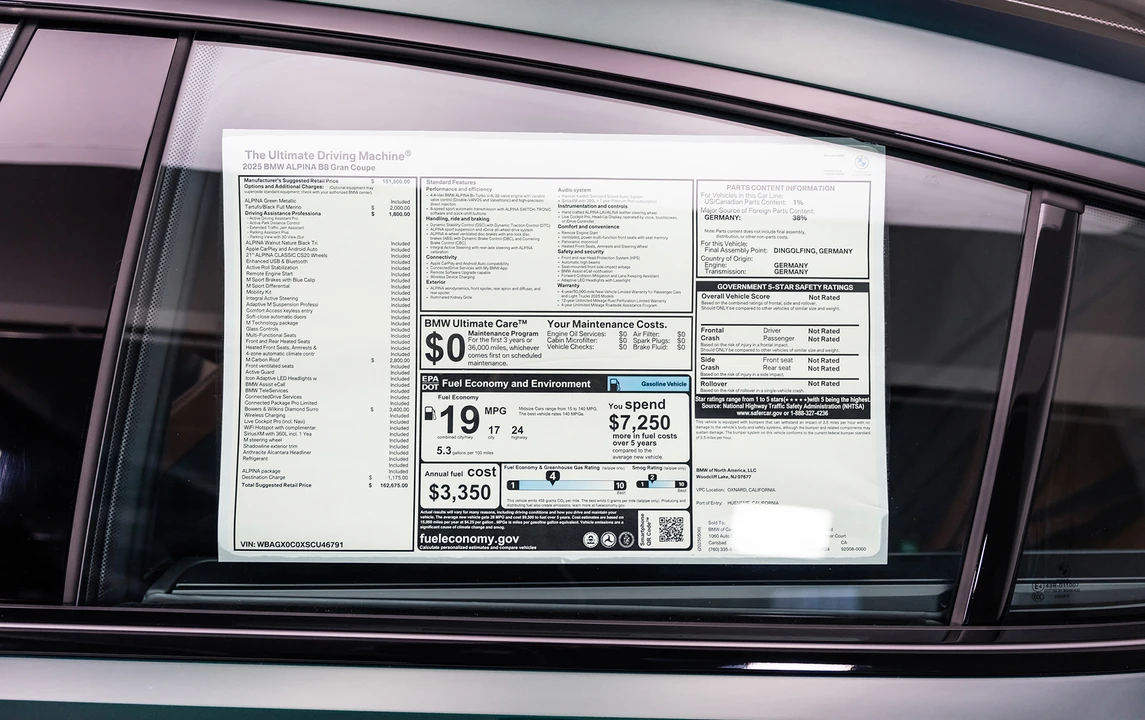This screenshot has height=720, width=1145.
Task: Click 'The Ultimate Driving Machine' headline
Action: coord(327,156)
